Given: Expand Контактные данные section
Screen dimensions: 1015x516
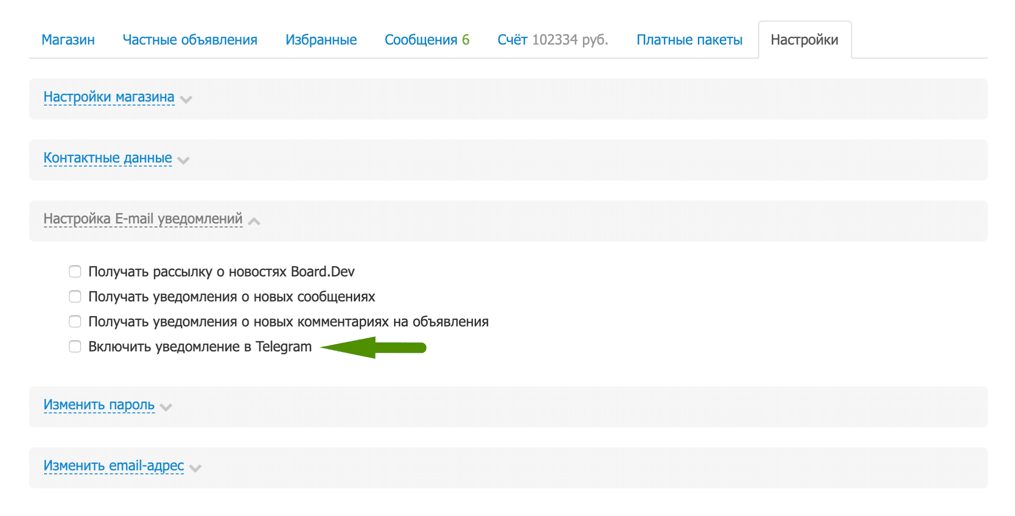Looking at the screenshot, I should pyautogui.click(x=107, y=158).
